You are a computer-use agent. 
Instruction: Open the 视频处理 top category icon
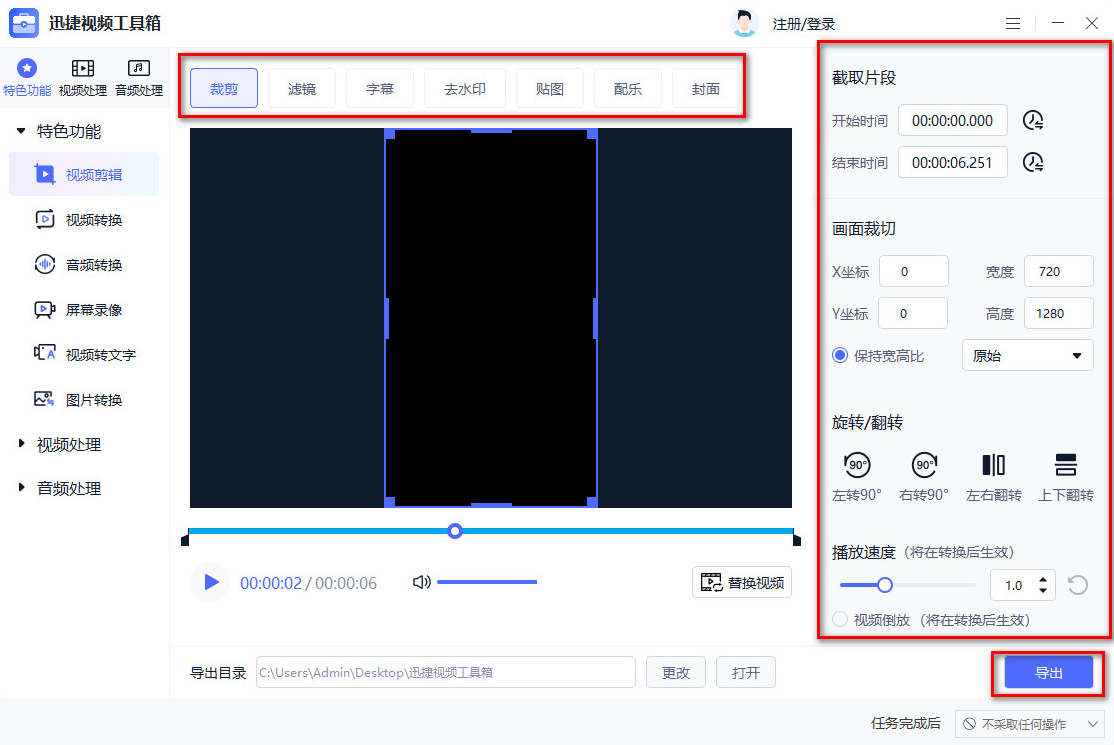coord(82,77)
